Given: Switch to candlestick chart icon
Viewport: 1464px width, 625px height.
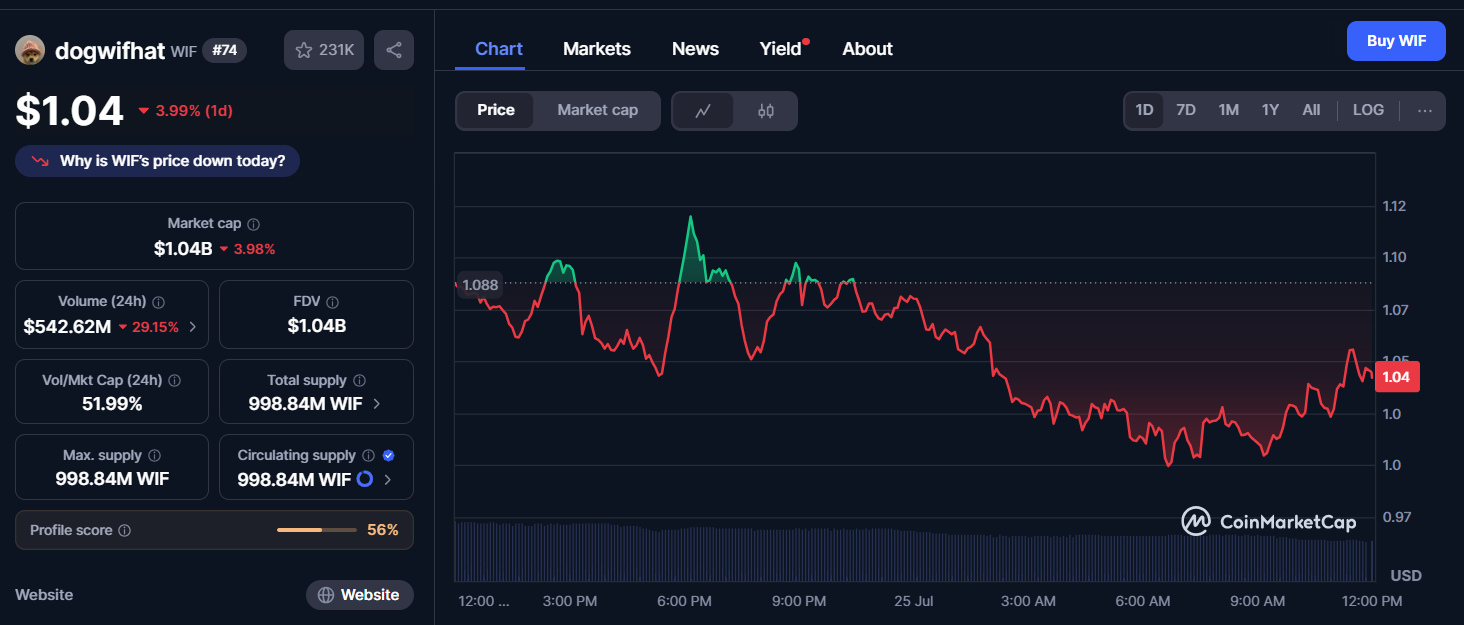Looking at the screenshot, I should coord(766,111).
